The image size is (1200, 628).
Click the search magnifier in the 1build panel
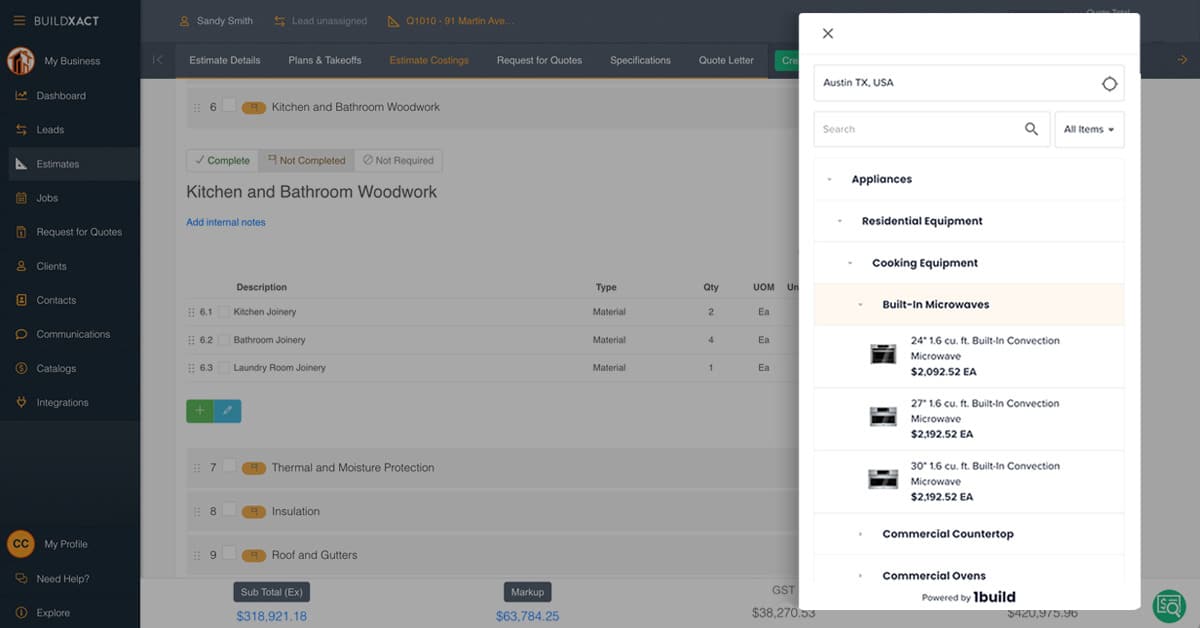click(x=1031, y=129)
